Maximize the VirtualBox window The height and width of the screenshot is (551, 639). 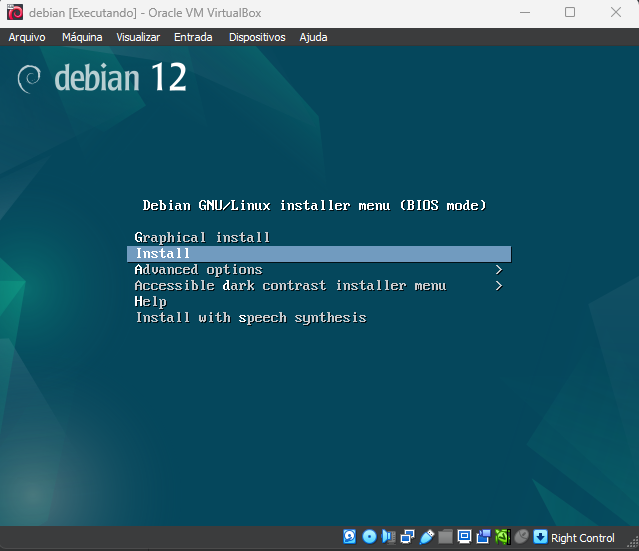[570, 13]
